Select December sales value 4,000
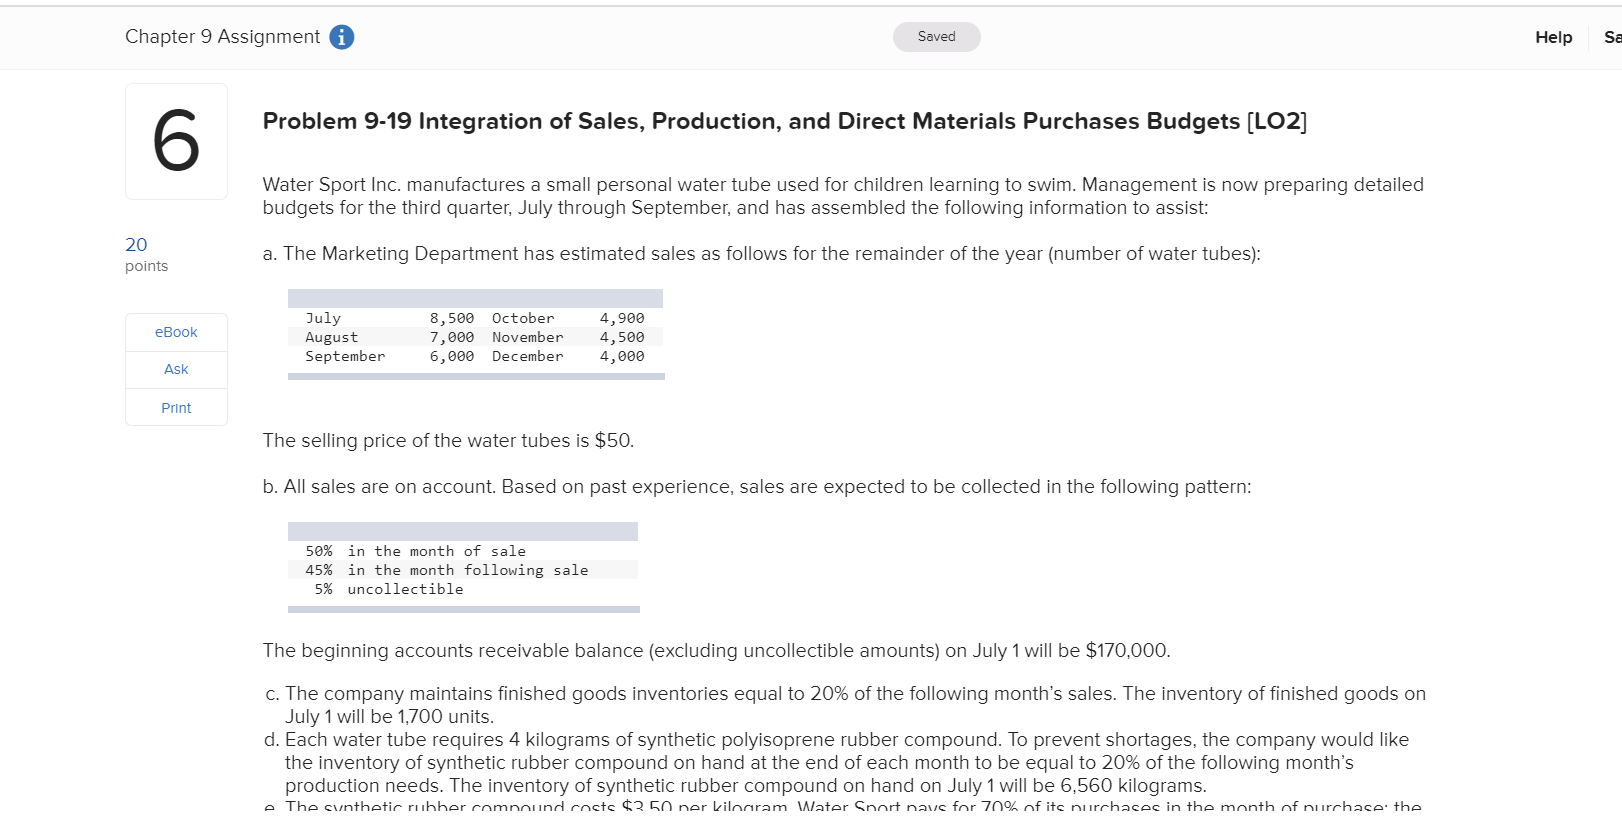This screenshot has height=820, width=1622. click(x=622, y=356)
